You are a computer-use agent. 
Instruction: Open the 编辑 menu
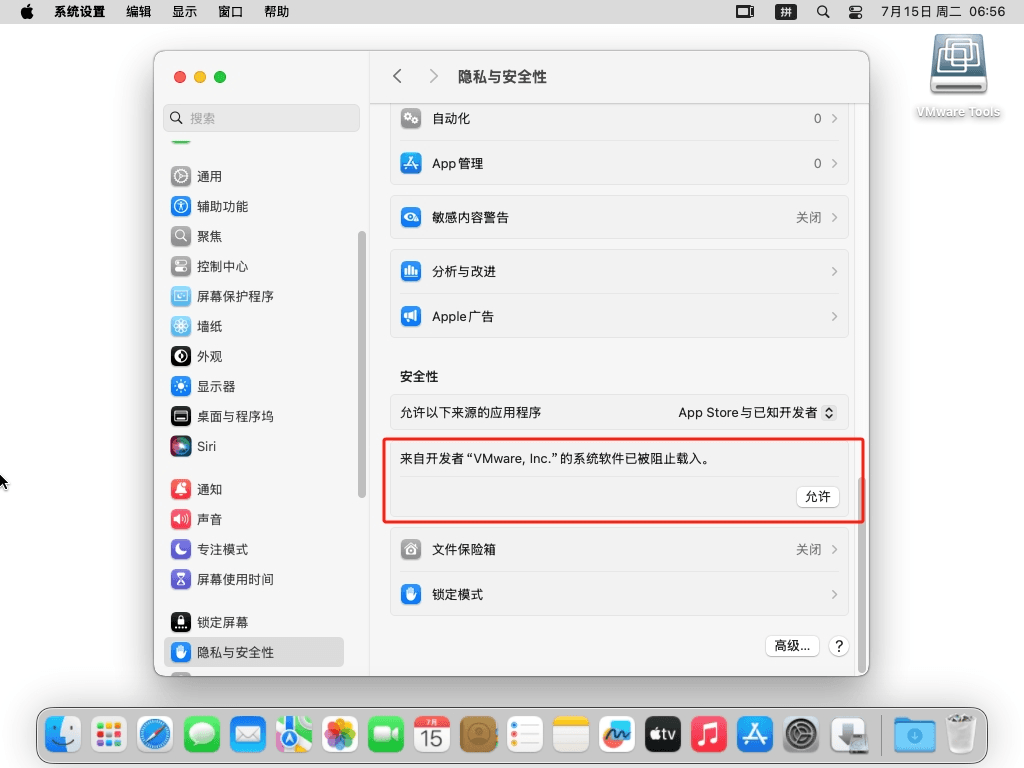pyautogui.click(x=138, y=12)
